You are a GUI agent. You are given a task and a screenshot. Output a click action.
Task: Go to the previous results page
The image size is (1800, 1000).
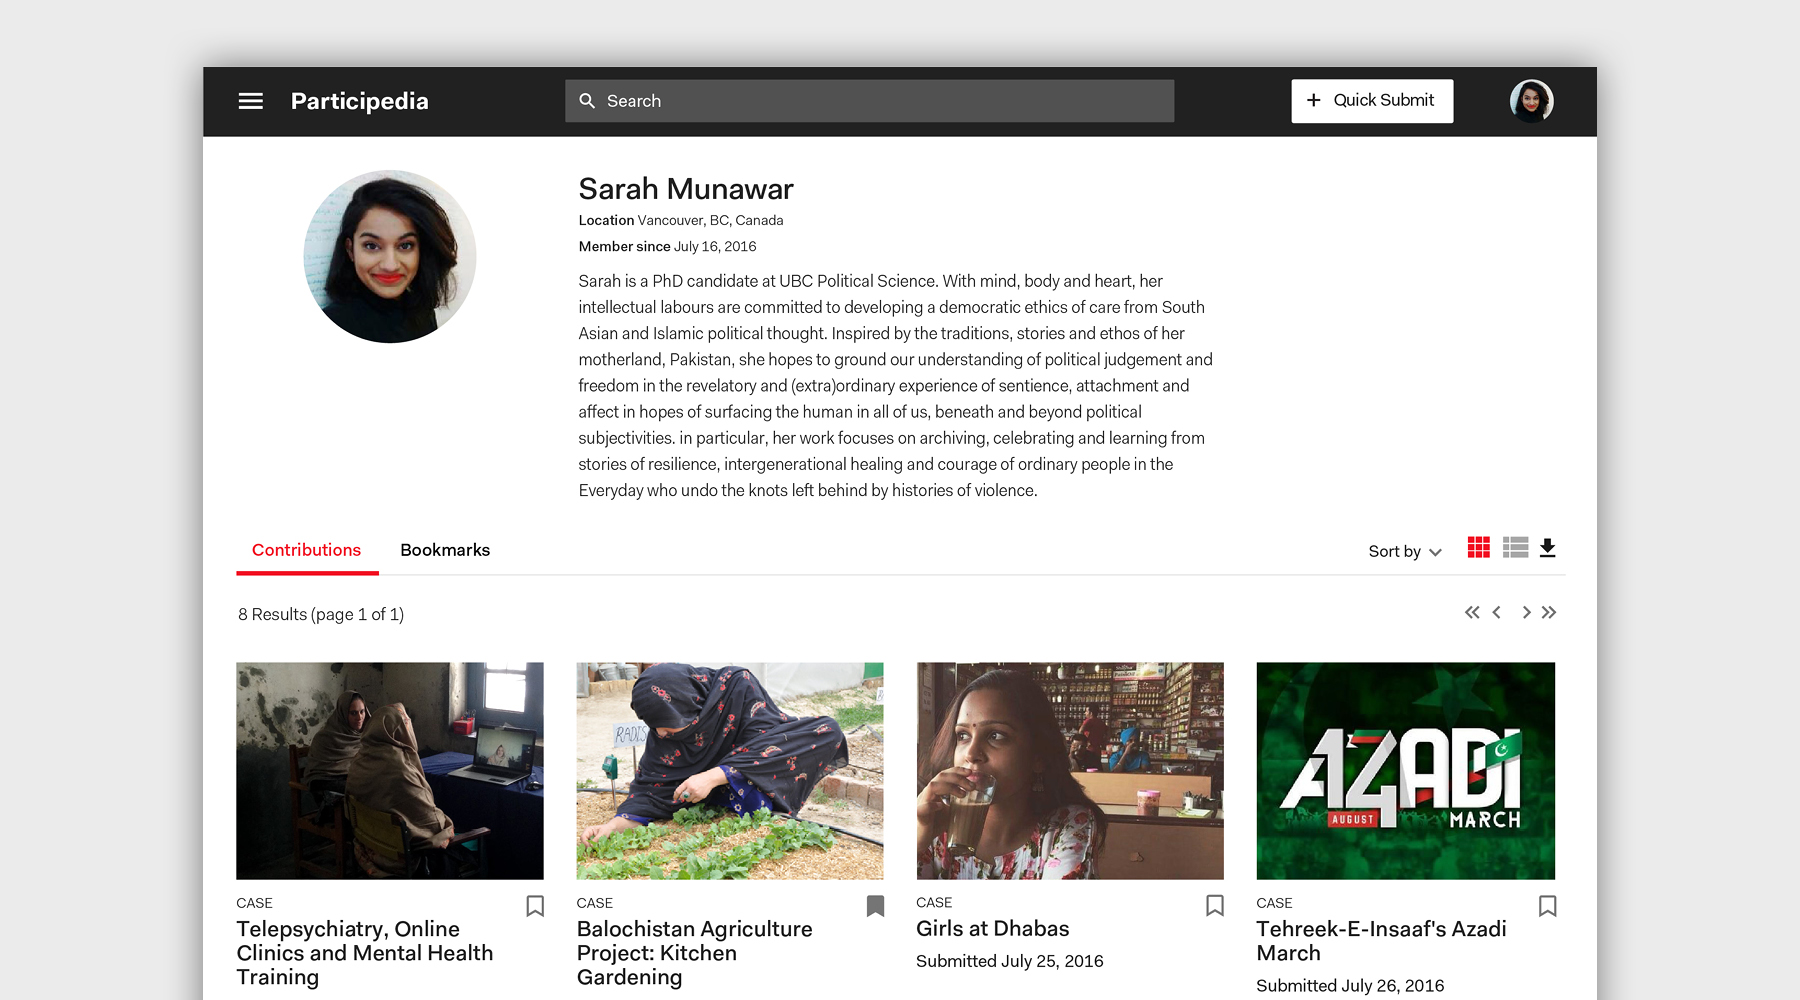(x=1497, y=612)
